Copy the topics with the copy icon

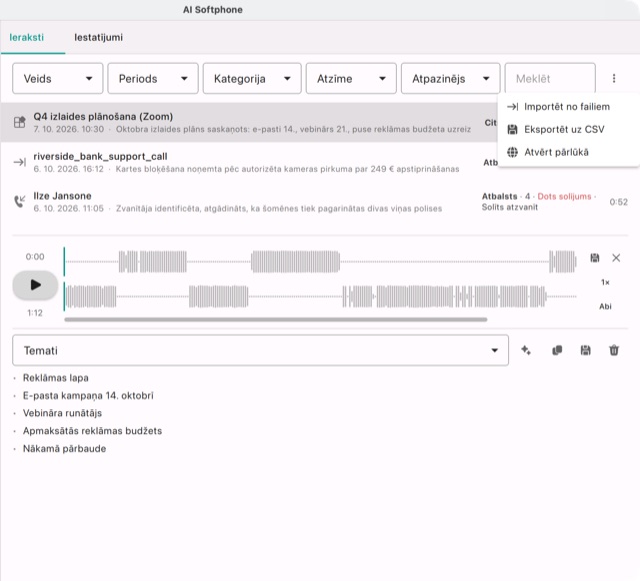click(x=557, y=350)
